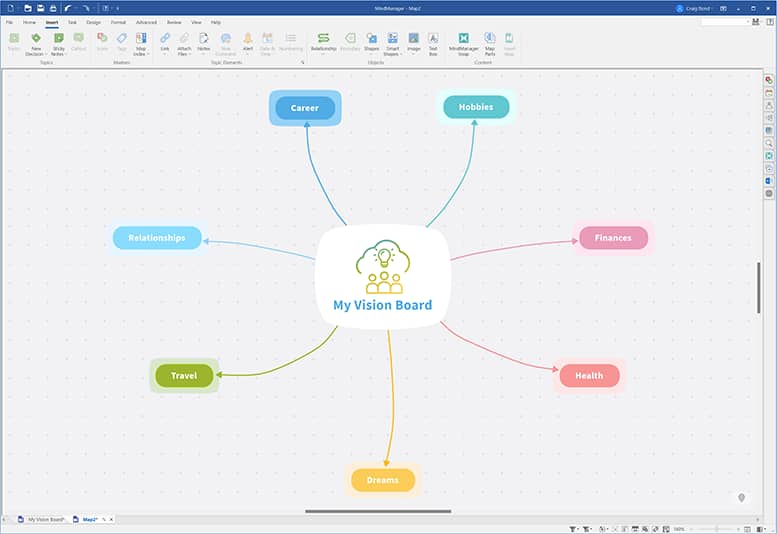The width and height of the screenshot is (777, 534).
Task: Select the Career topic node
Action: coord(305,108)
